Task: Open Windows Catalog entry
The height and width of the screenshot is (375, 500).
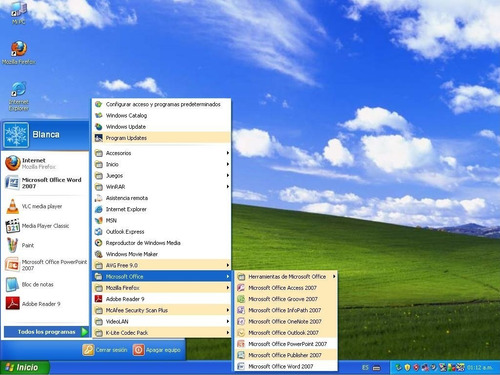Action: point(161,116)
